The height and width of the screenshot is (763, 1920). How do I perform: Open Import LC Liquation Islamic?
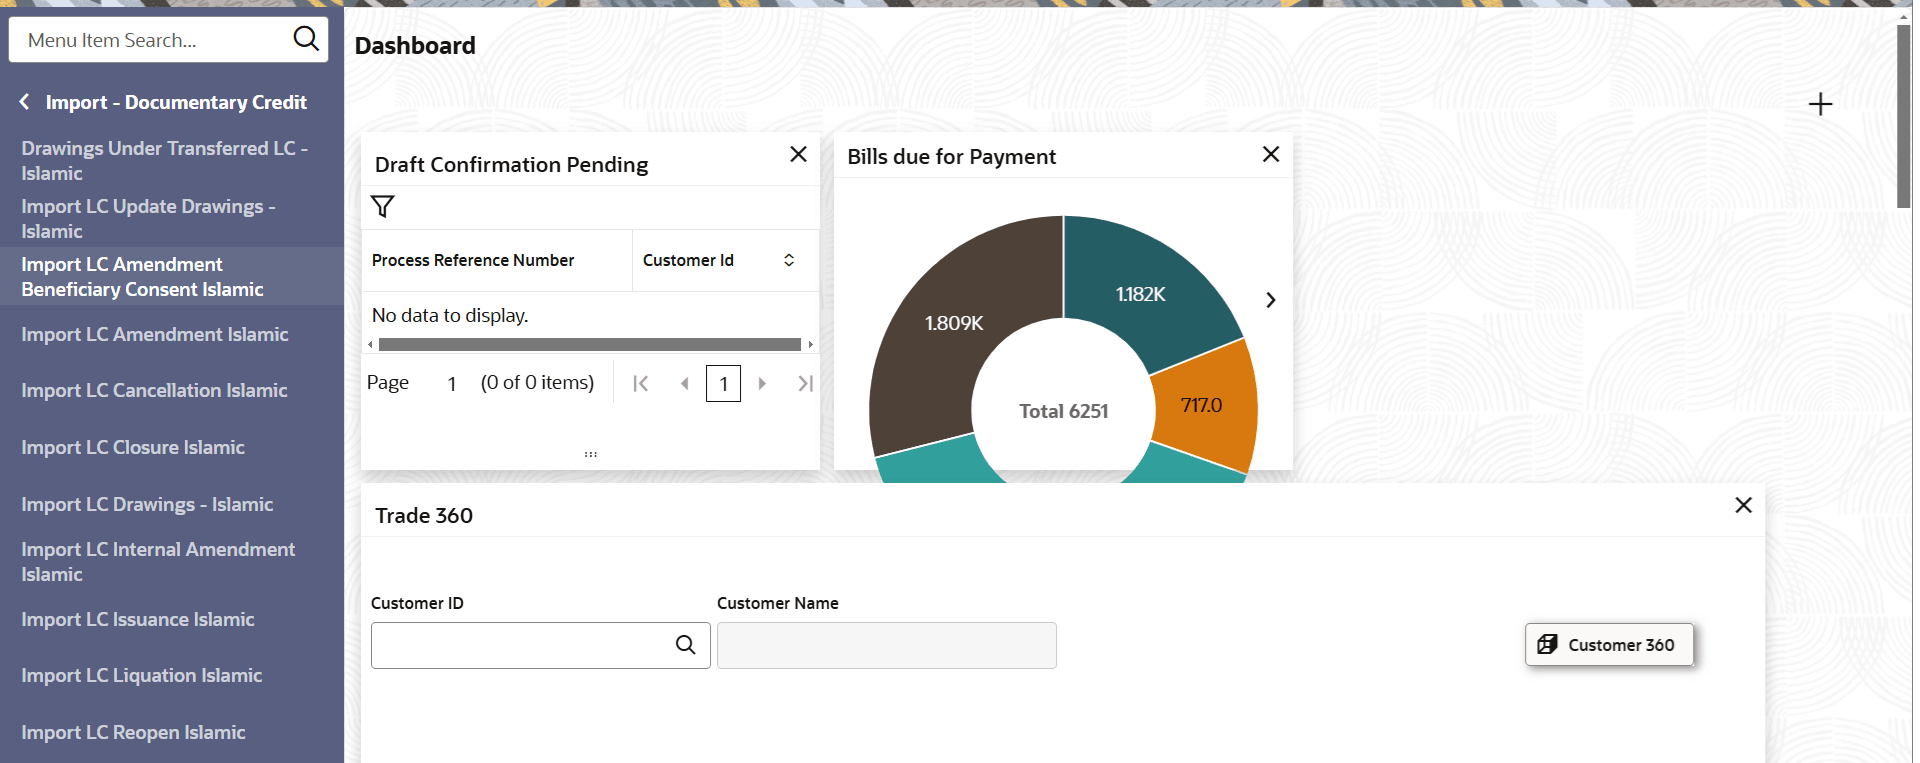(142, 675)
